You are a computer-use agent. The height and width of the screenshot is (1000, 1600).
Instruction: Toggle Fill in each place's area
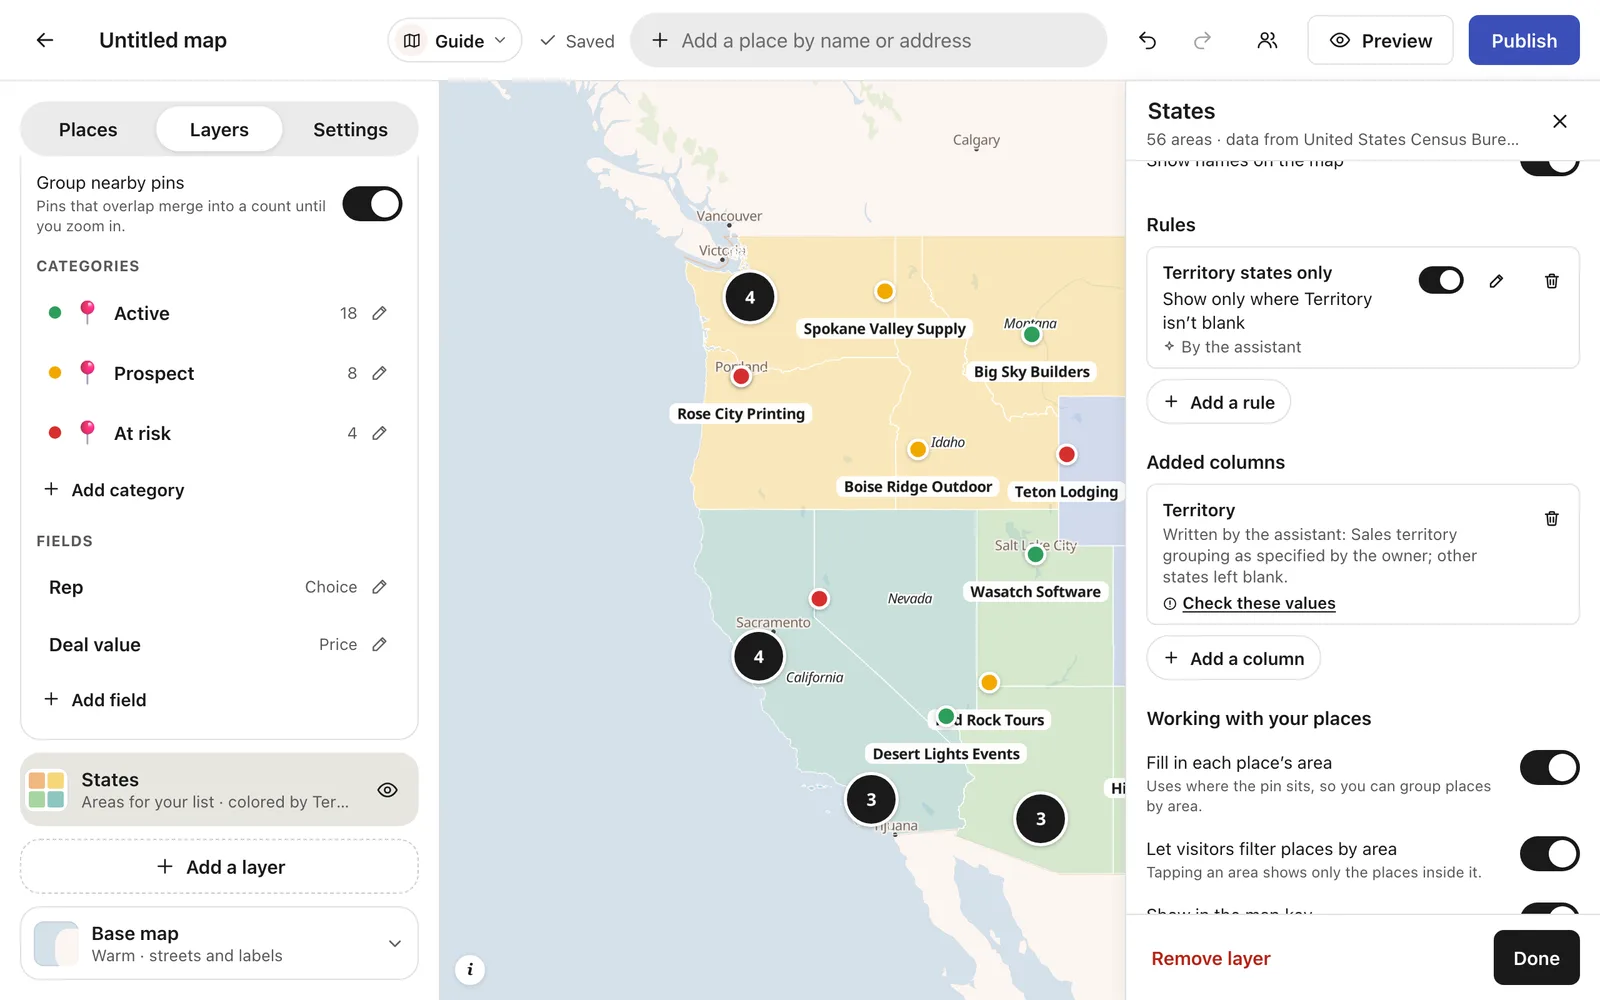coord(1549,768)
